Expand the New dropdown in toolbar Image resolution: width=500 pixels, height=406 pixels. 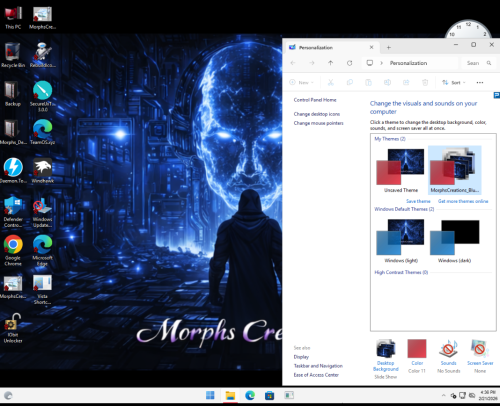point(301,82)
